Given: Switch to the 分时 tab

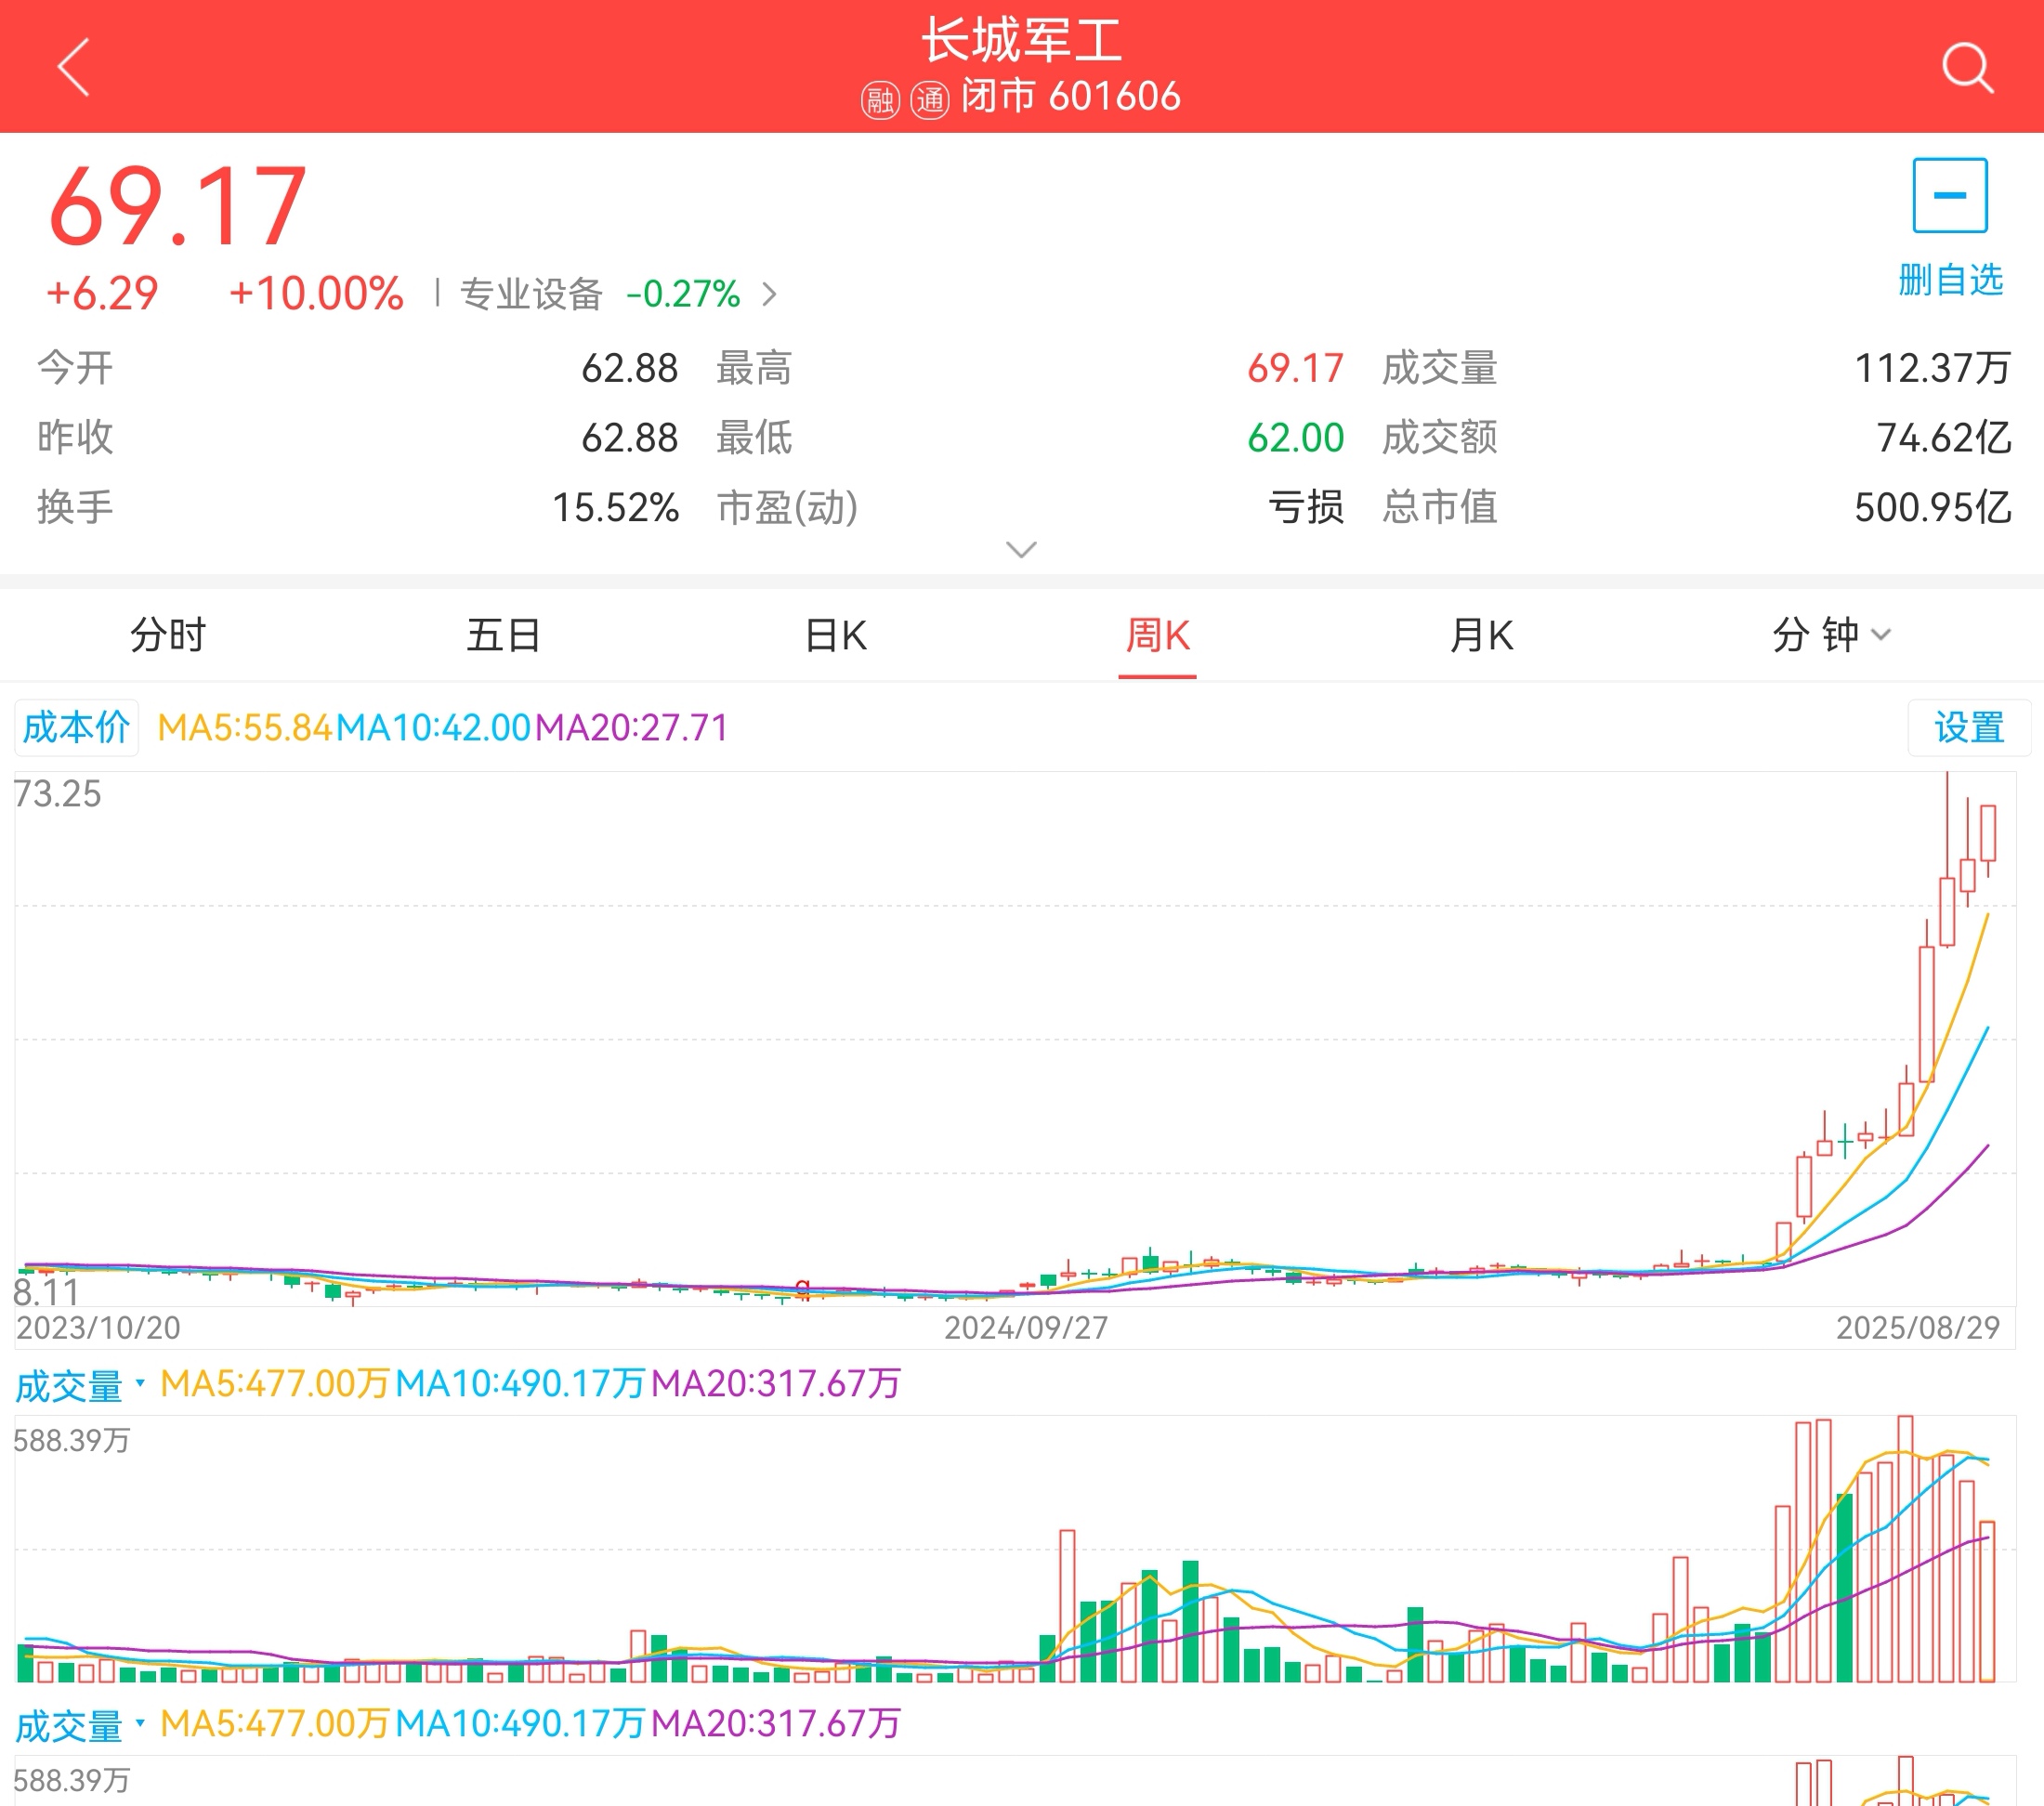Looking at the screenshot, I should [x=167, y=635].
